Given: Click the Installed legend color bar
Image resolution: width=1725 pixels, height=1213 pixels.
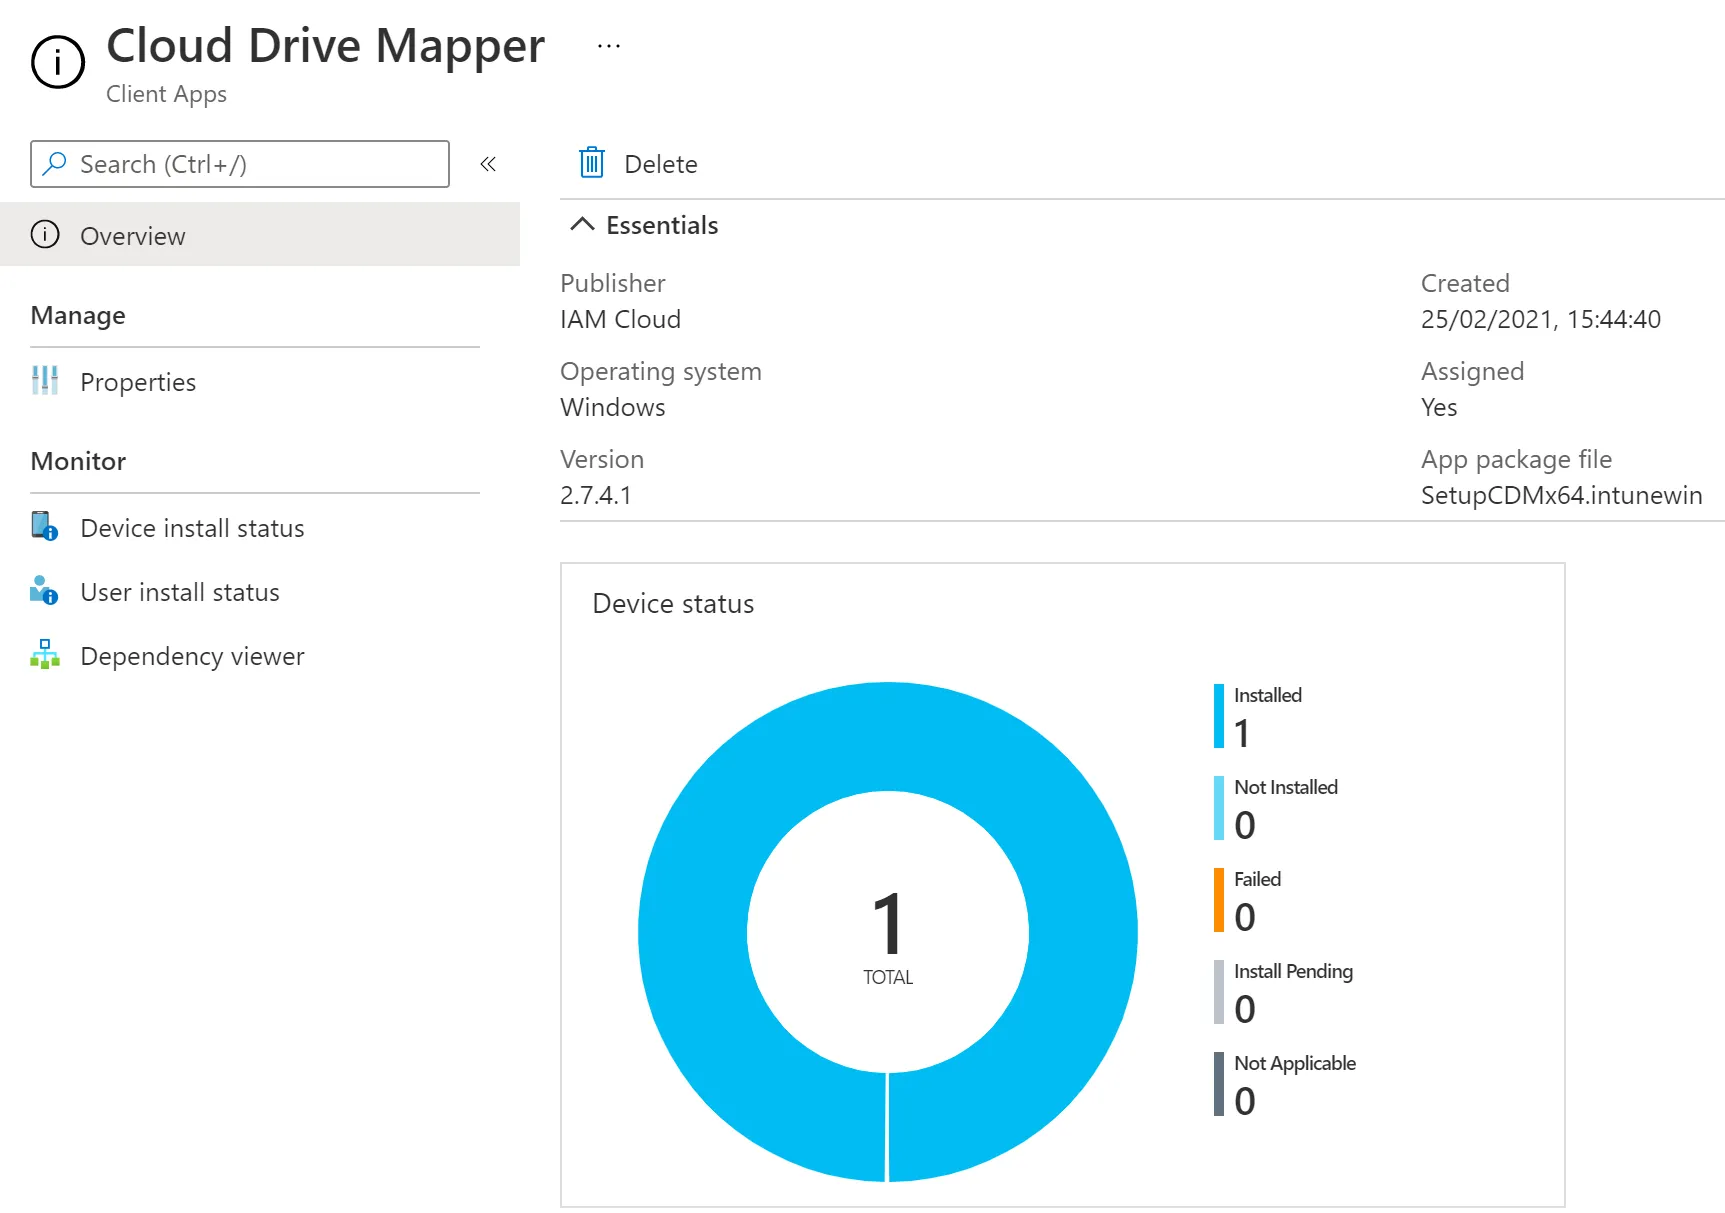Looking at the screenshot, I should point(1218,716).
